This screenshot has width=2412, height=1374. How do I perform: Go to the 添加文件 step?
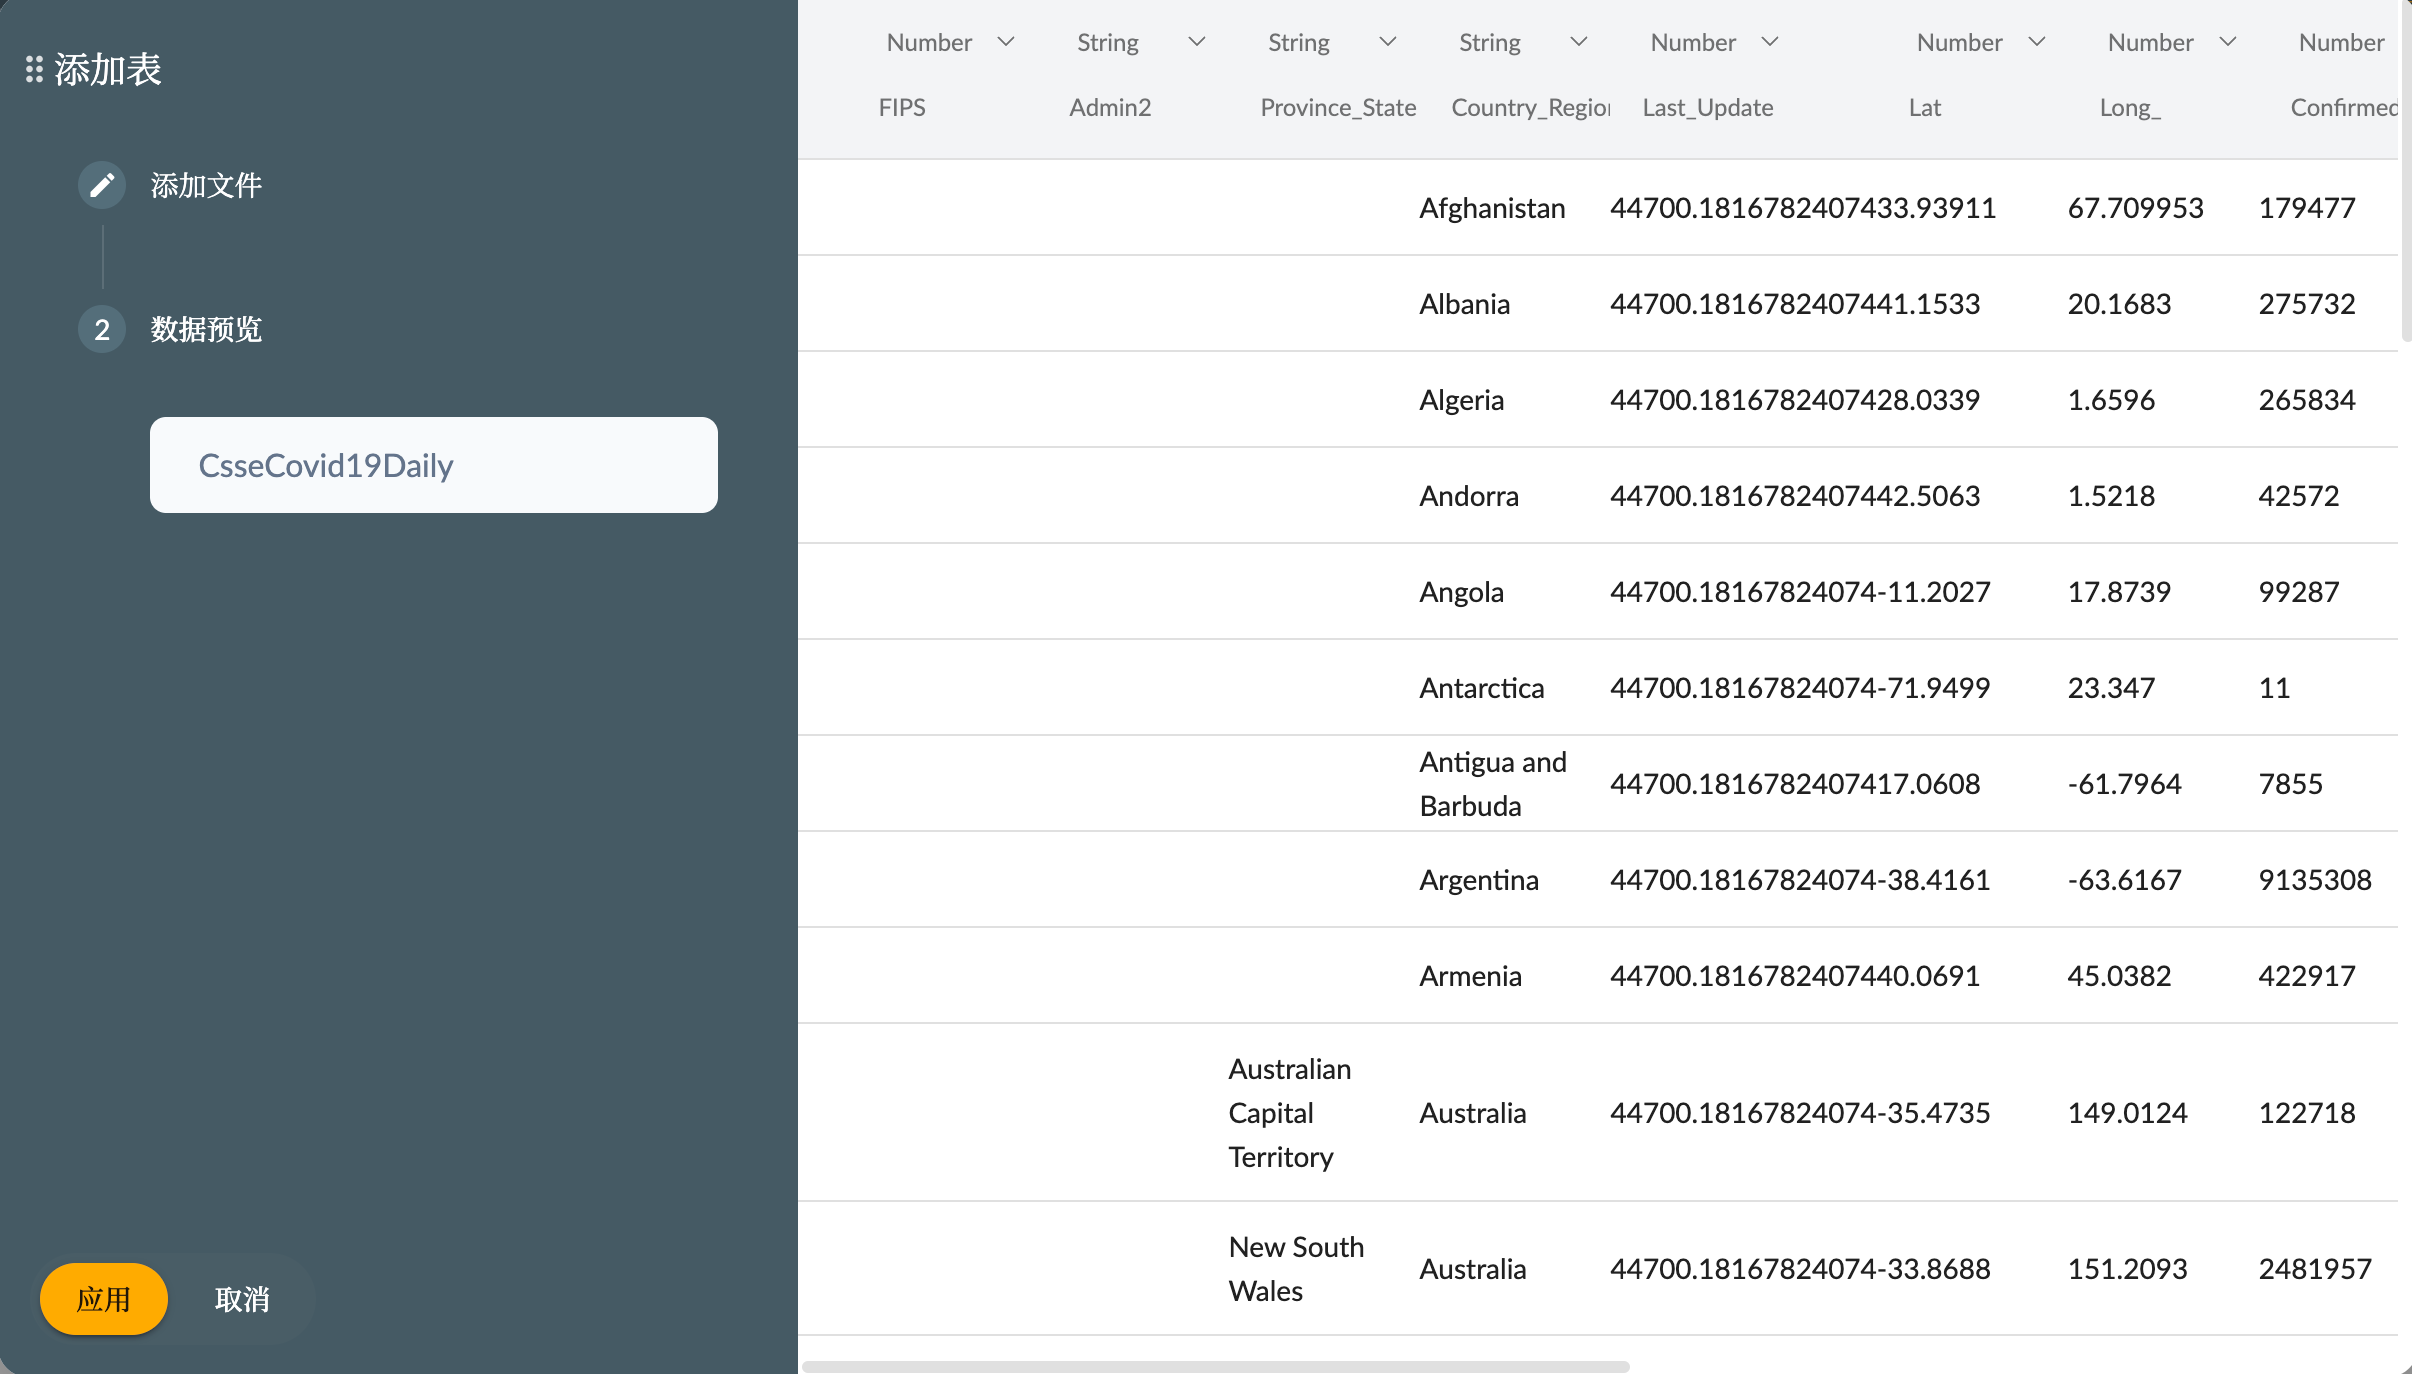tap(206, 185)
